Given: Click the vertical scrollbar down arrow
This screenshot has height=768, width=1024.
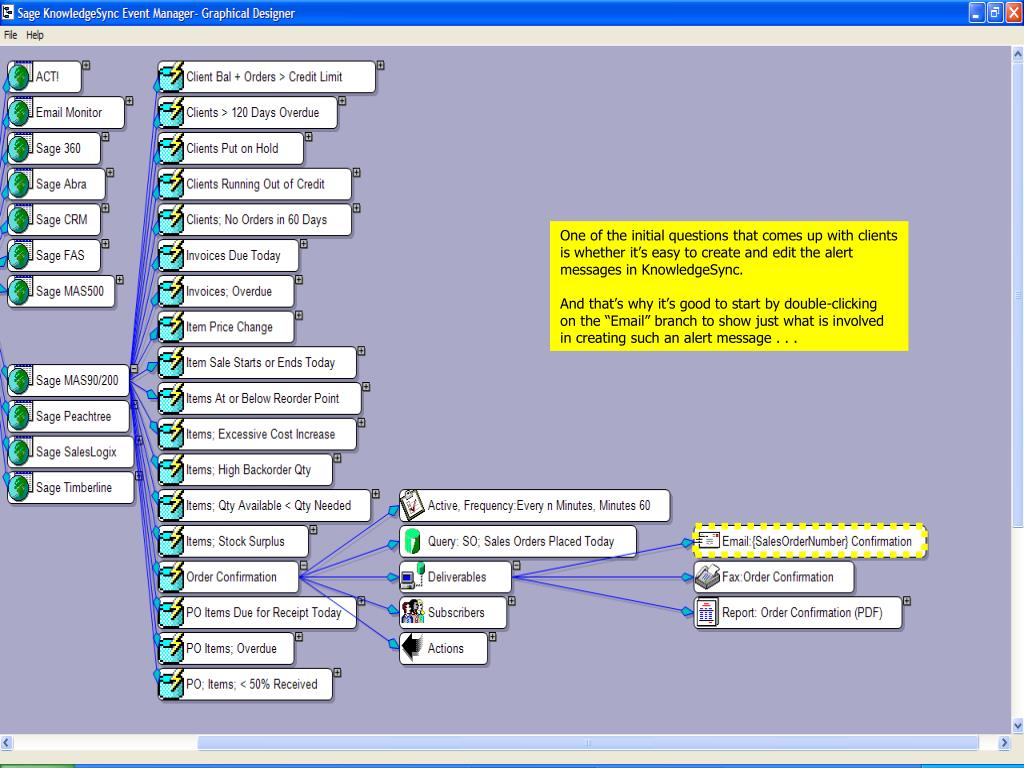Looking at the screenshot, I should pos(1017,726).
